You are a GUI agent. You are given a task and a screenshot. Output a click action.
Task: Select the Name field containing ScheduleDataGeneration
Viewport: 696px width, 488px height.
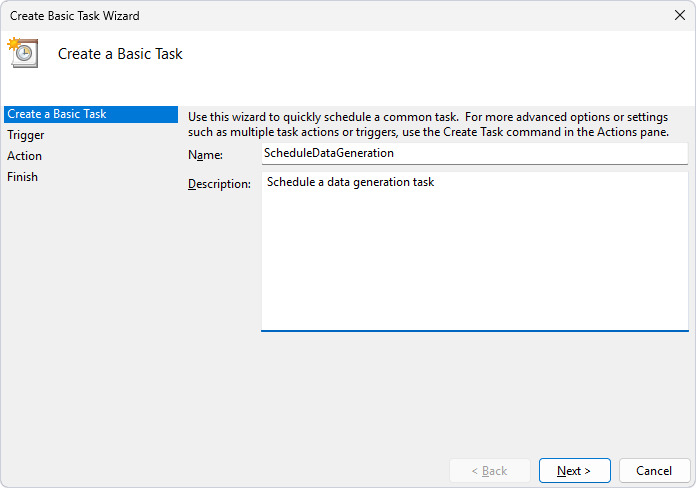[475, 154]
